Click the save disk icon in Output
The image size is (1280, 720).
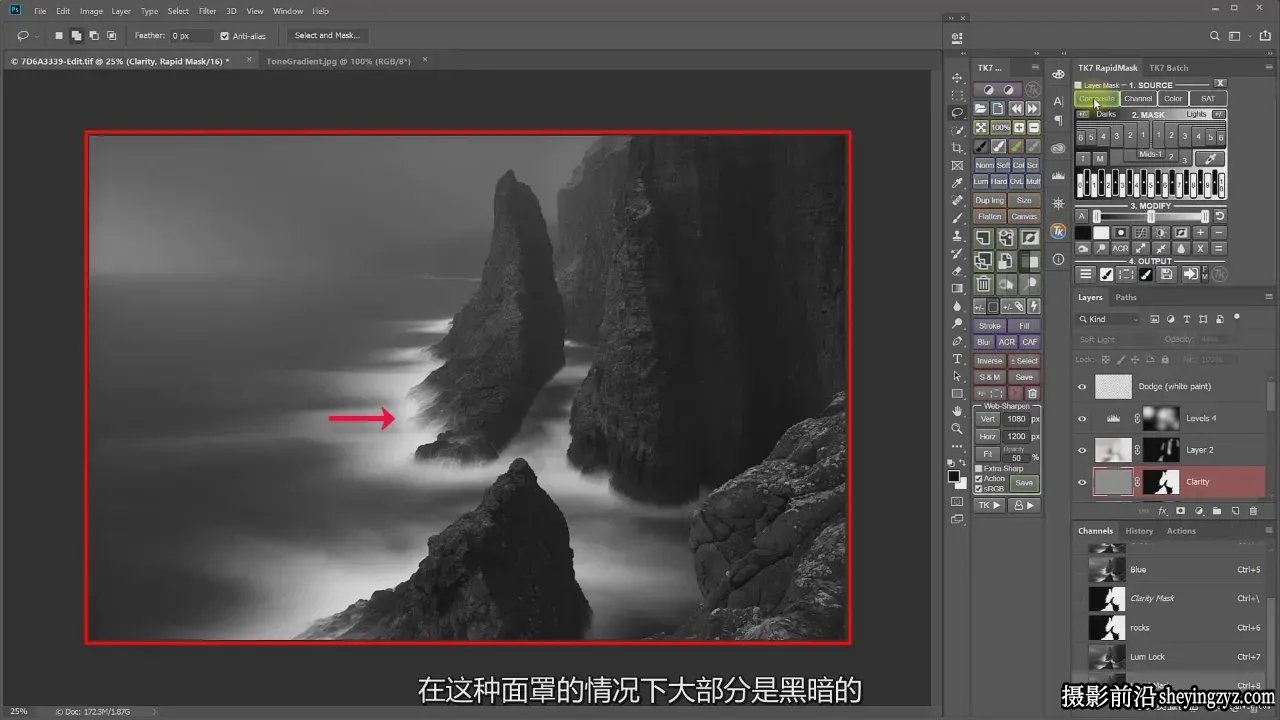pos(1167,274)
